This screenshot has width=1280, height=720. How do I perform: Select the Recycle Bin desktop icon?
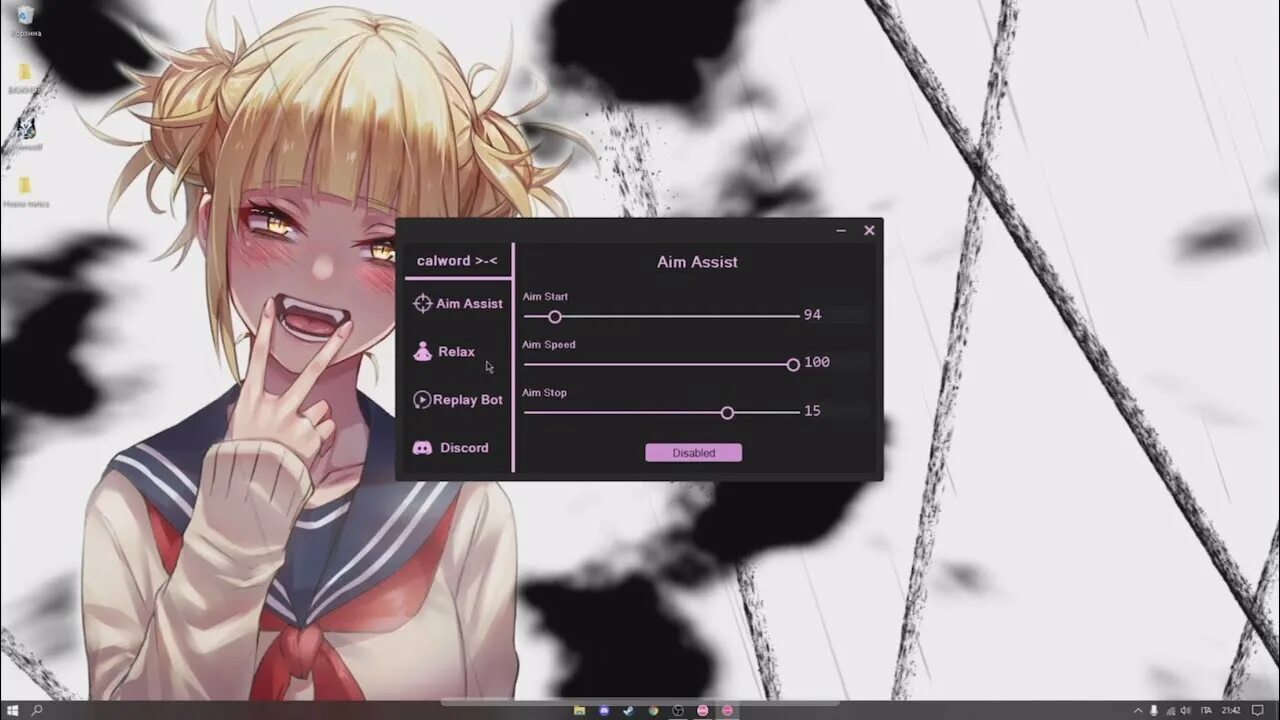click(25, 20)
